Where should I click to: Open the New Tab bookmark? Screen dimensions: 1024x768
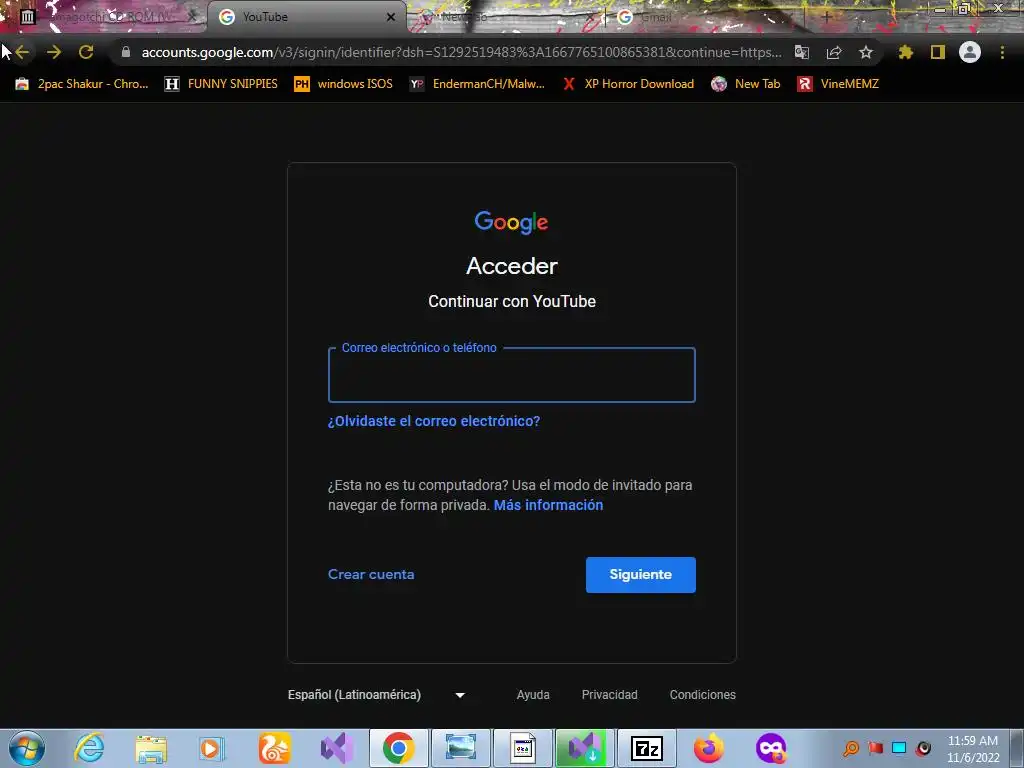pyautogui.click(x=746, y=84)
